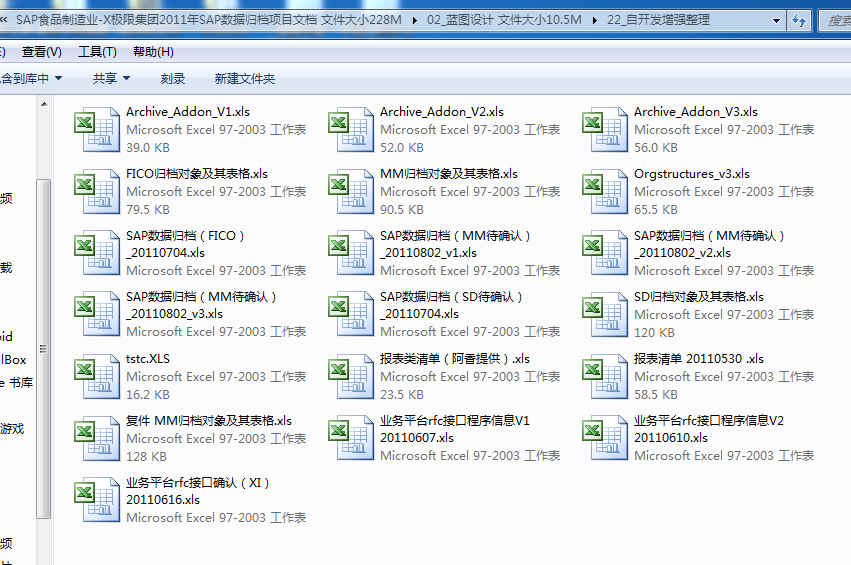The image size is (851, 565).
Task: Click icon of 业务平台rfc接口程序信息V2 20110610.xls
Action: 605,438
